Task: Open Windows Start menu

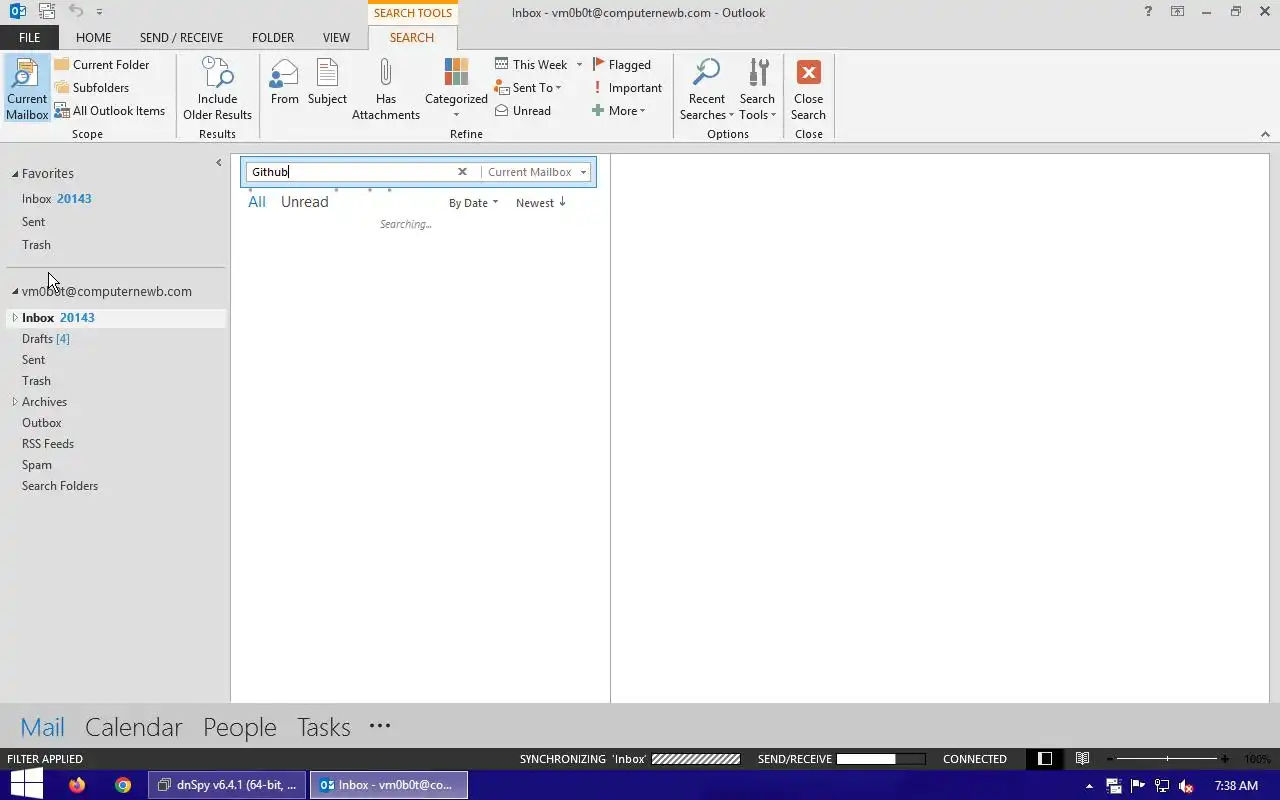Action: (26, 785)
